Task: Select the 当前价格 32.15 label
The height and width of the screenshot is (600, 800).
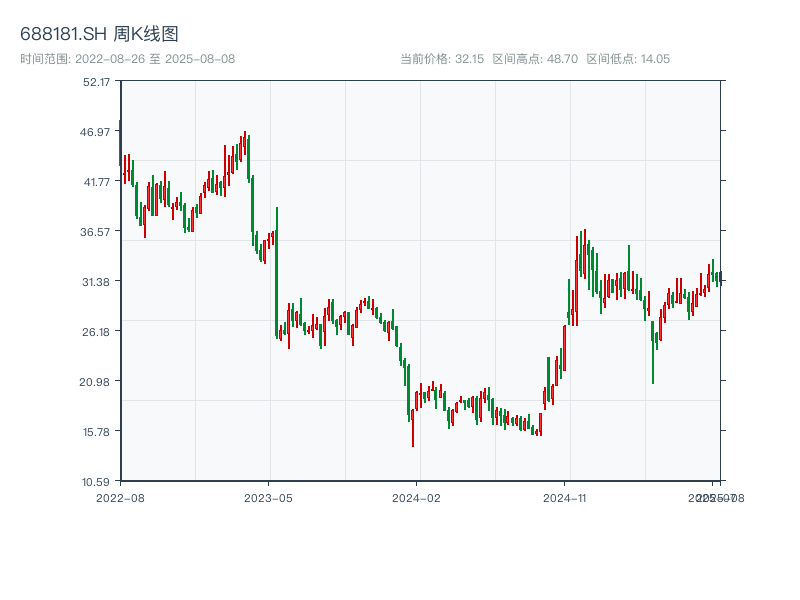Action: pos(441,59)
